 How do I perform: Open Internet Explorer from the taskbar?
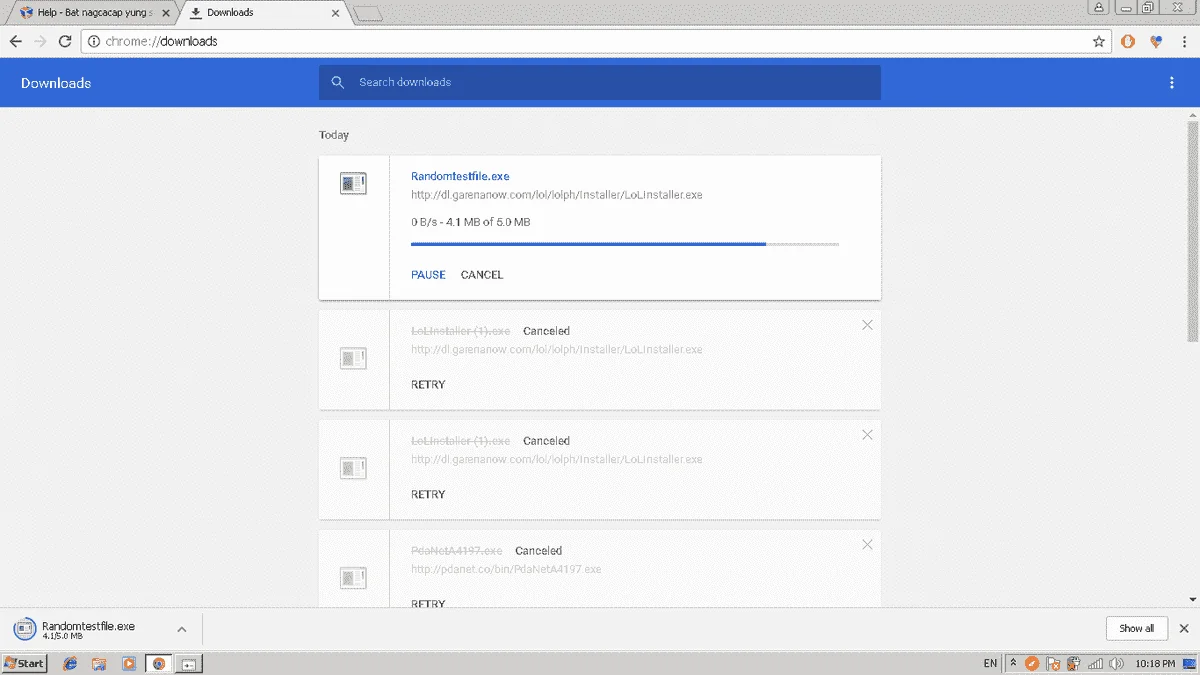point(70,663)
